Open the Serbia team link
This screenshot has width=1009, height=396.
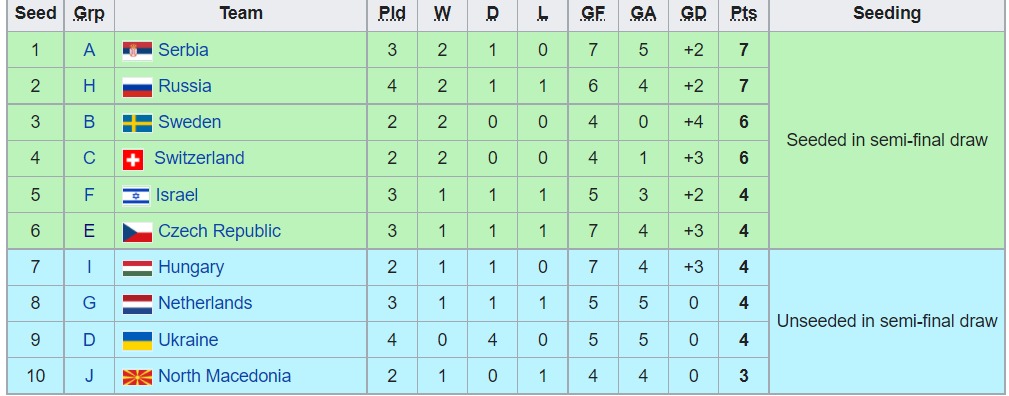(x=183, y=50)
